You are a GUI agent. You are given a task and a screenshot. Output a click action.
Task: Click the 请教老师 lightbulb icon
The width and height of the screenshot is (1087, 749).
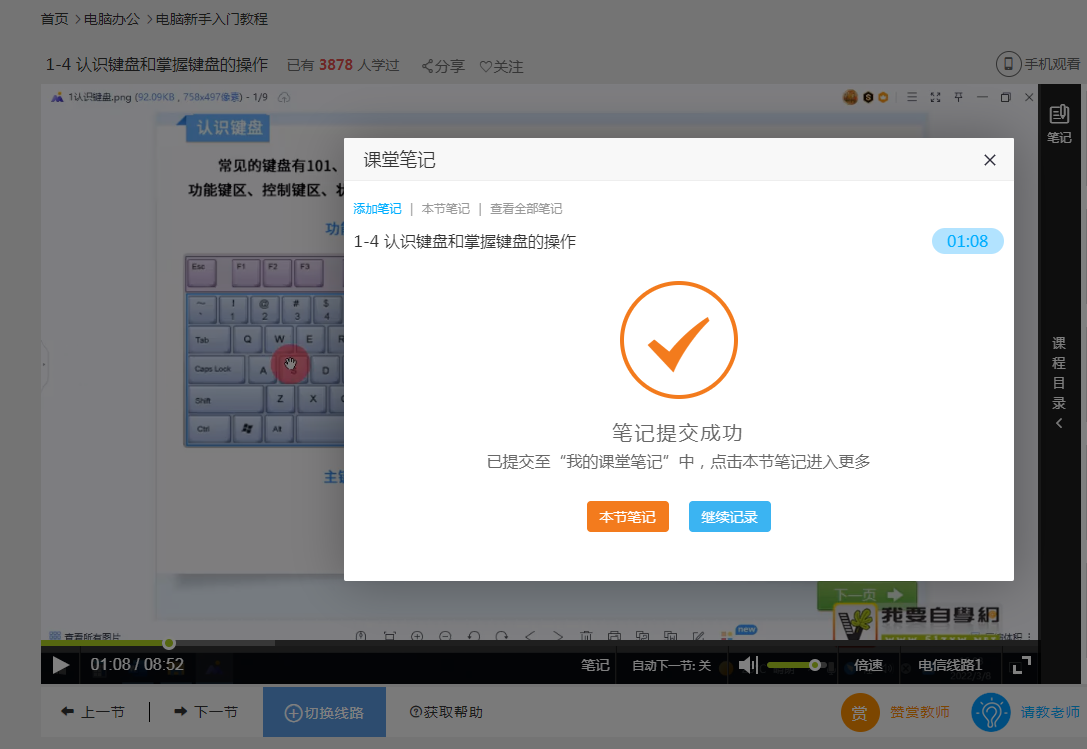(989, 712)
